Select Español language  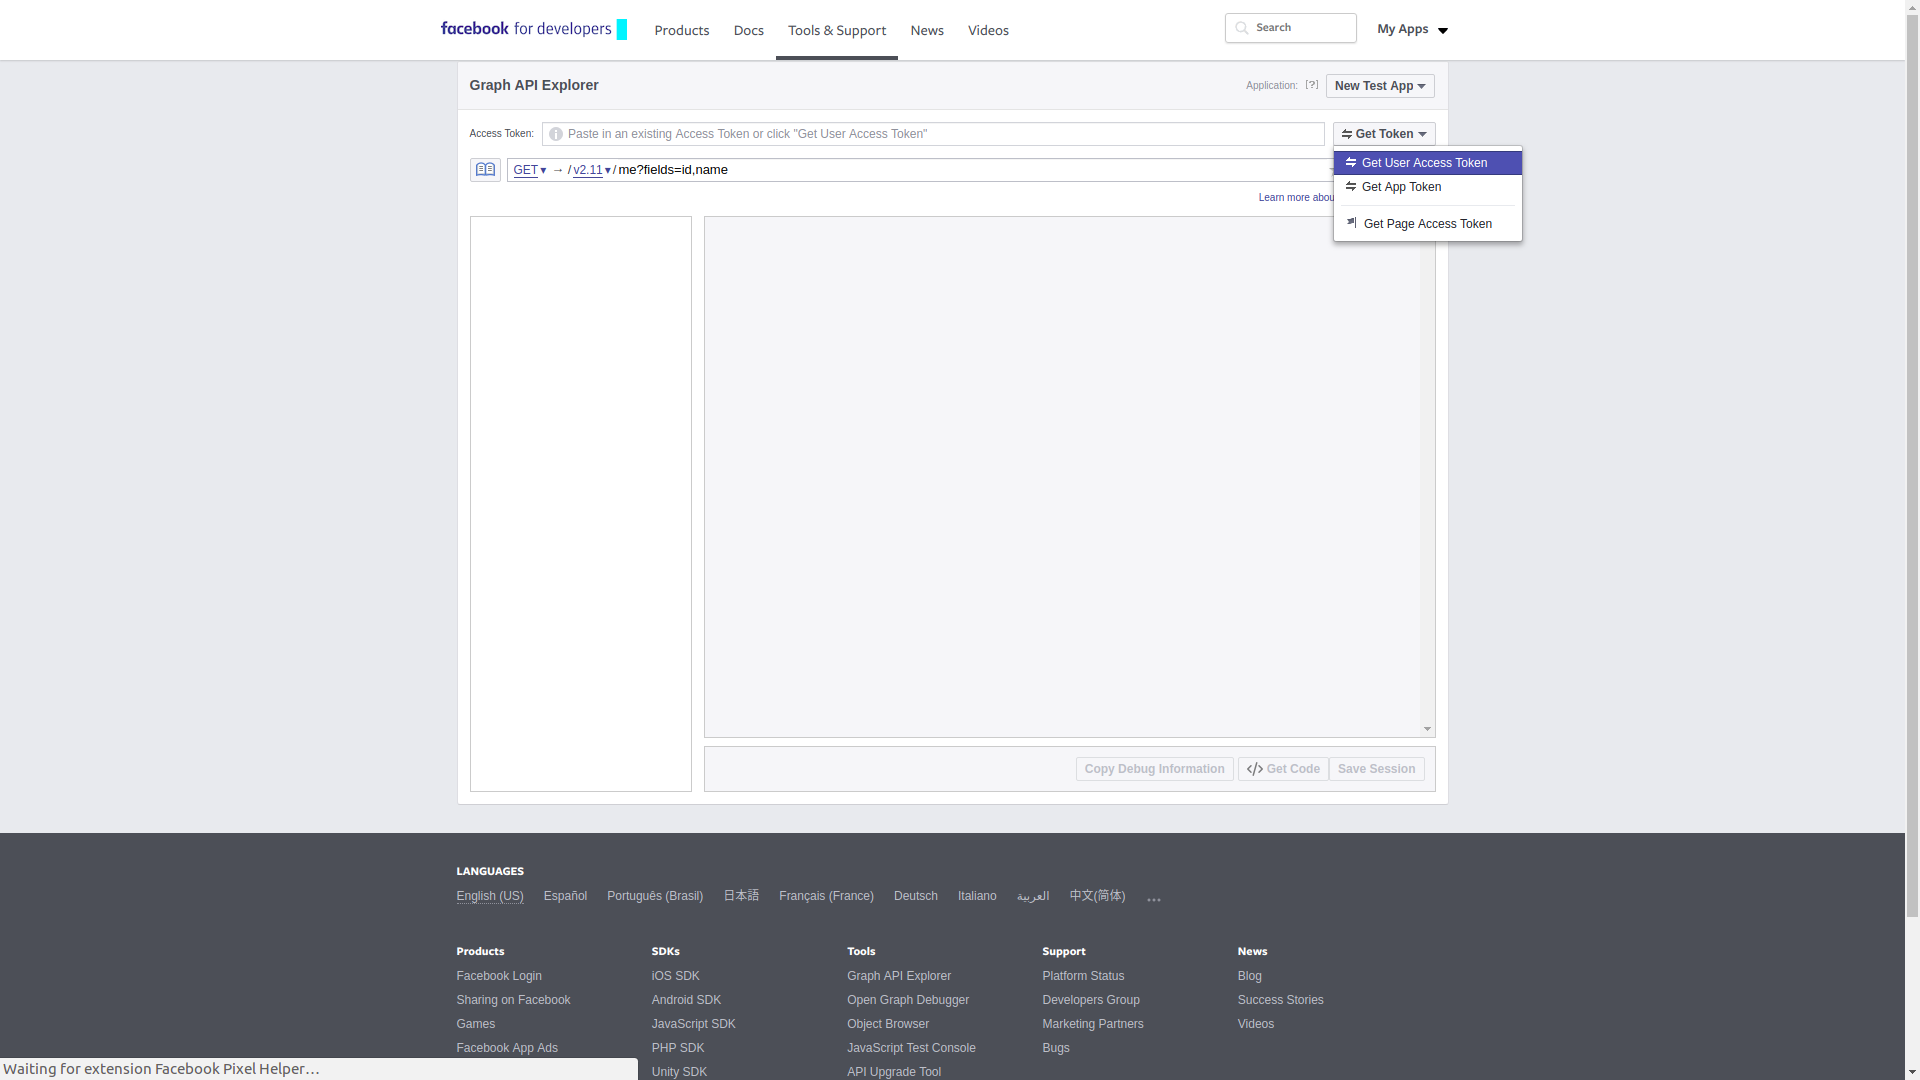(x=565, y=896)
